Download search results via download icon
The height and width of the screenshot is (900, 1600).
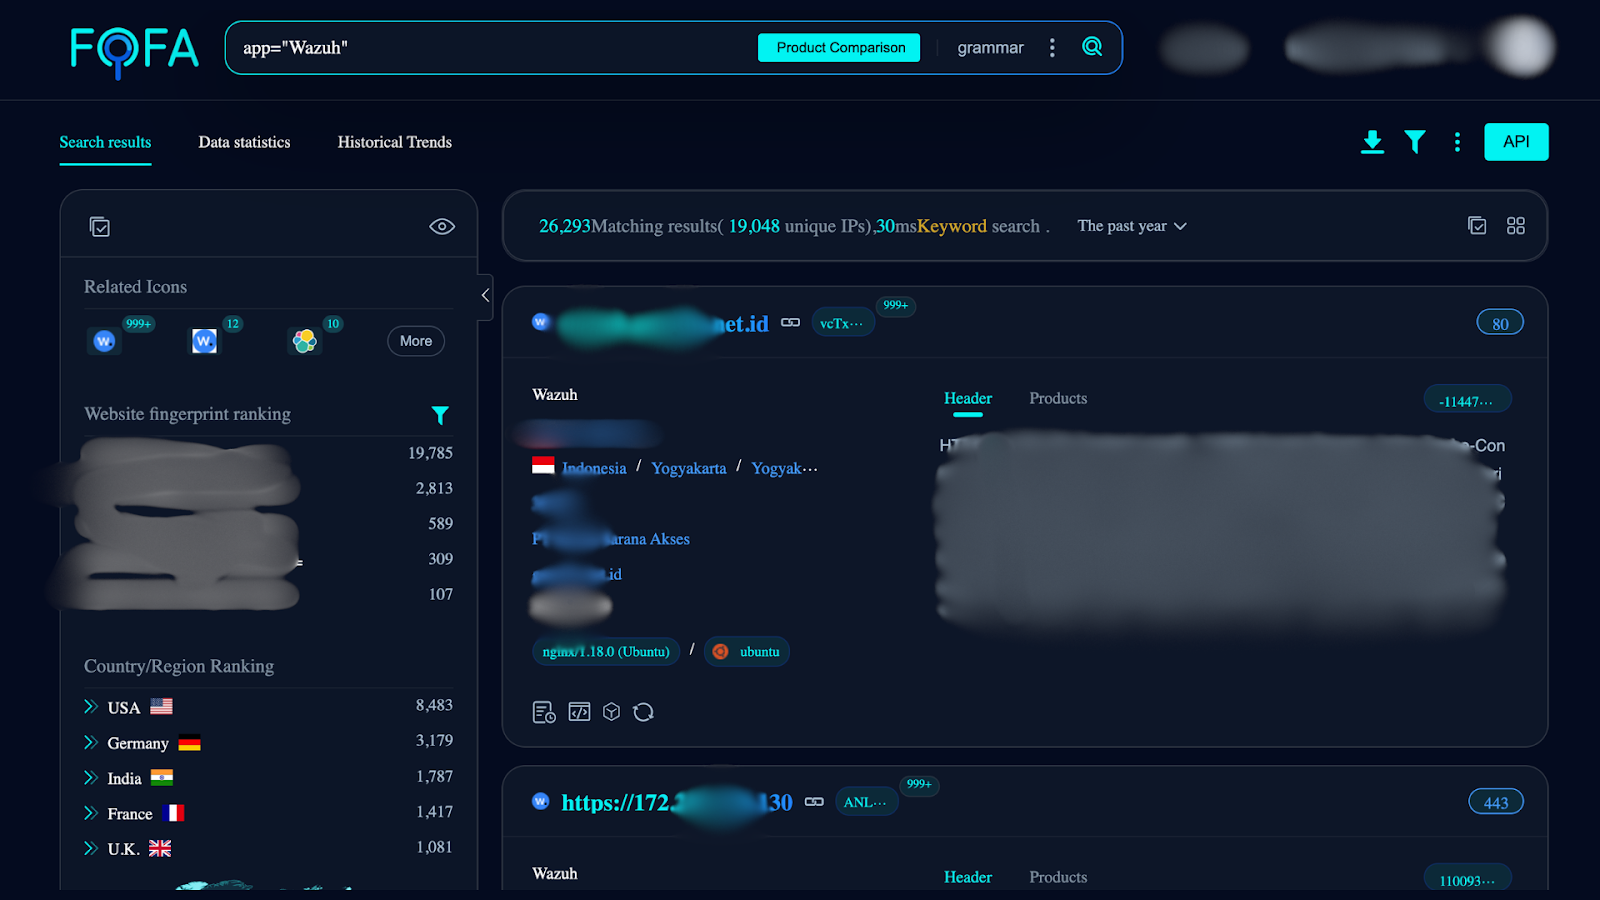pyautogui.click(x=1372, y=142)
